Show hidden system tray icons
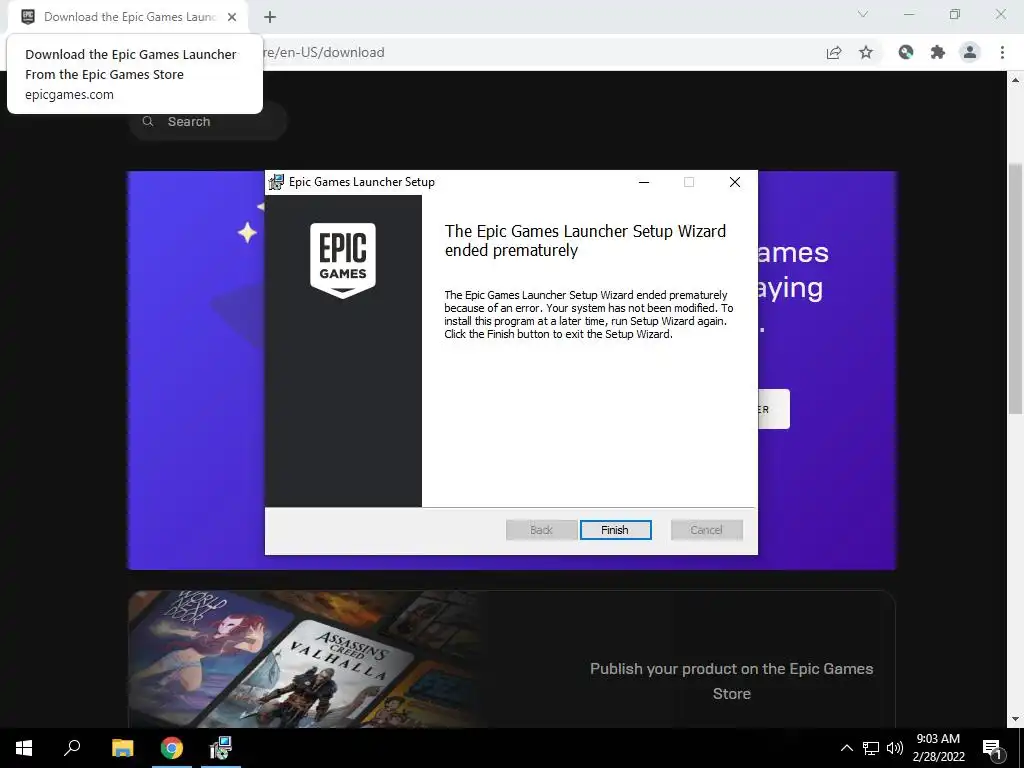 tap(846, 748)
